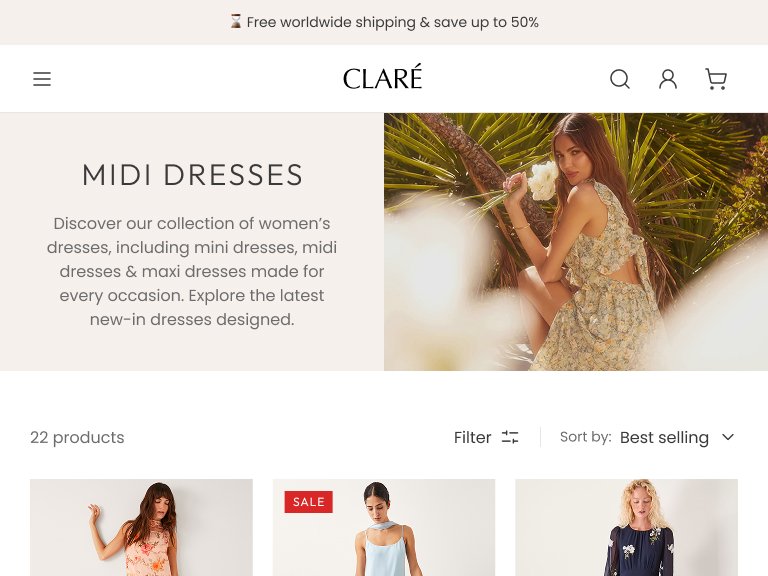The height and width of the screenshot is (576, 768).
Task: Click the filter sliders icon
Action: point(510,437)
